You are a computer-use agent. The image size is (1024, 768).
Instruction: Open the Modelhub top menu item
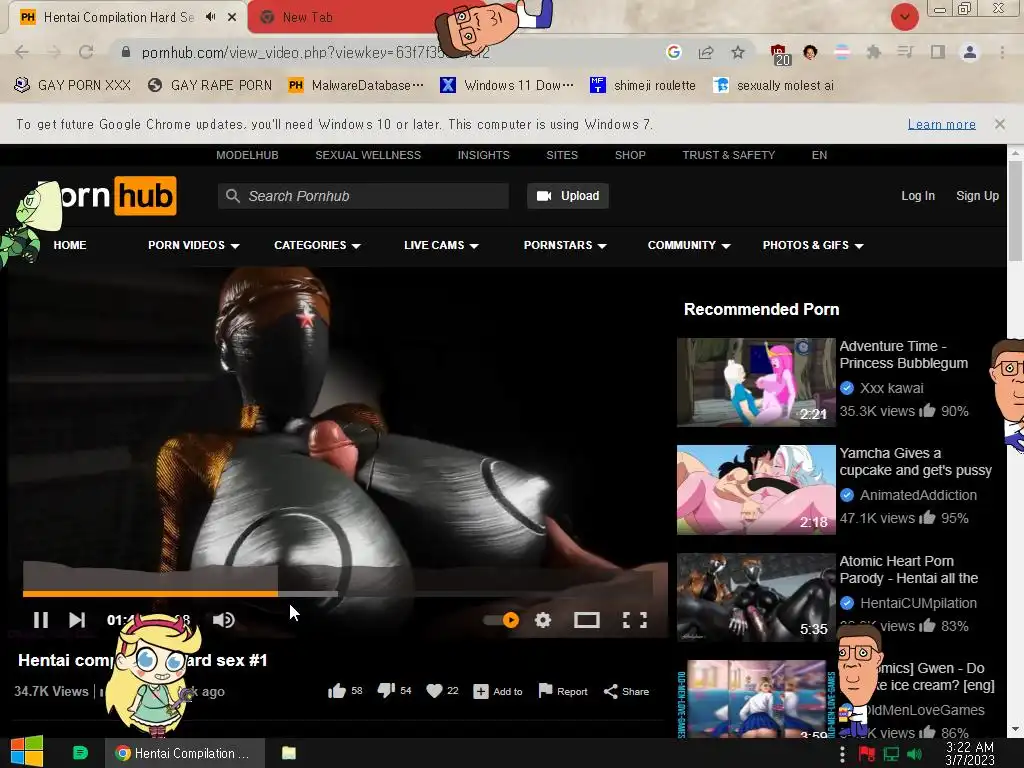point(247,155)
